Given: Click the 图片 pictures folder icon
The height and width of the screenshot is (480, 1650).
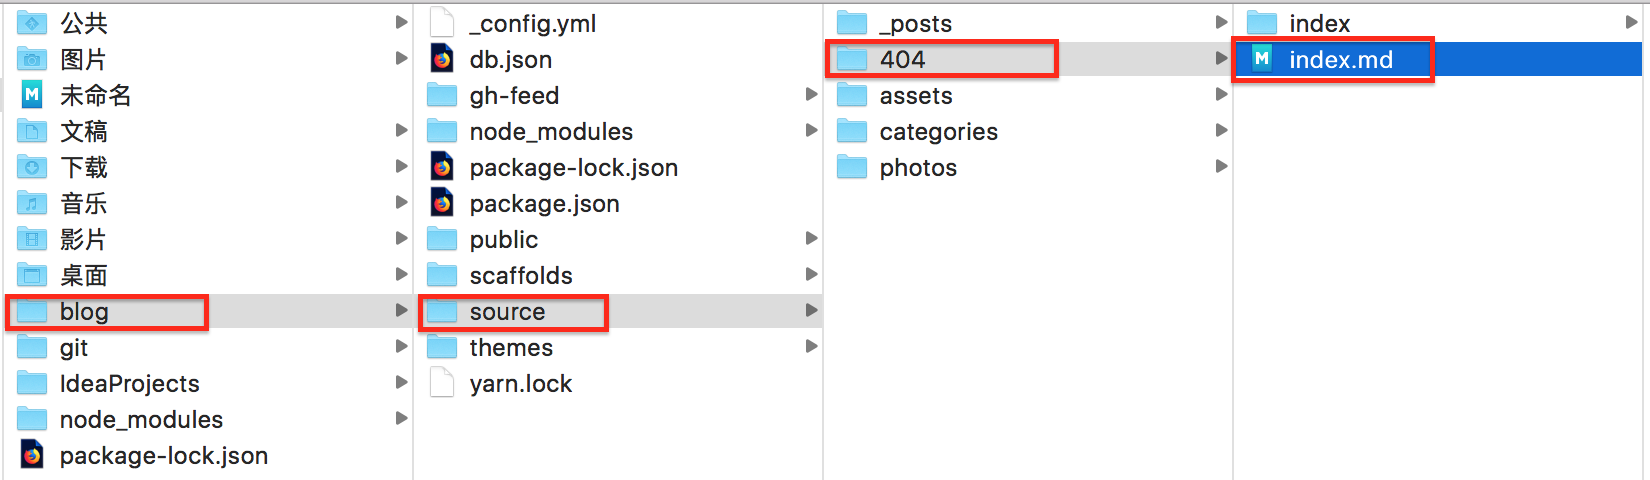Looking at the screenshot, I should point(32,59).
